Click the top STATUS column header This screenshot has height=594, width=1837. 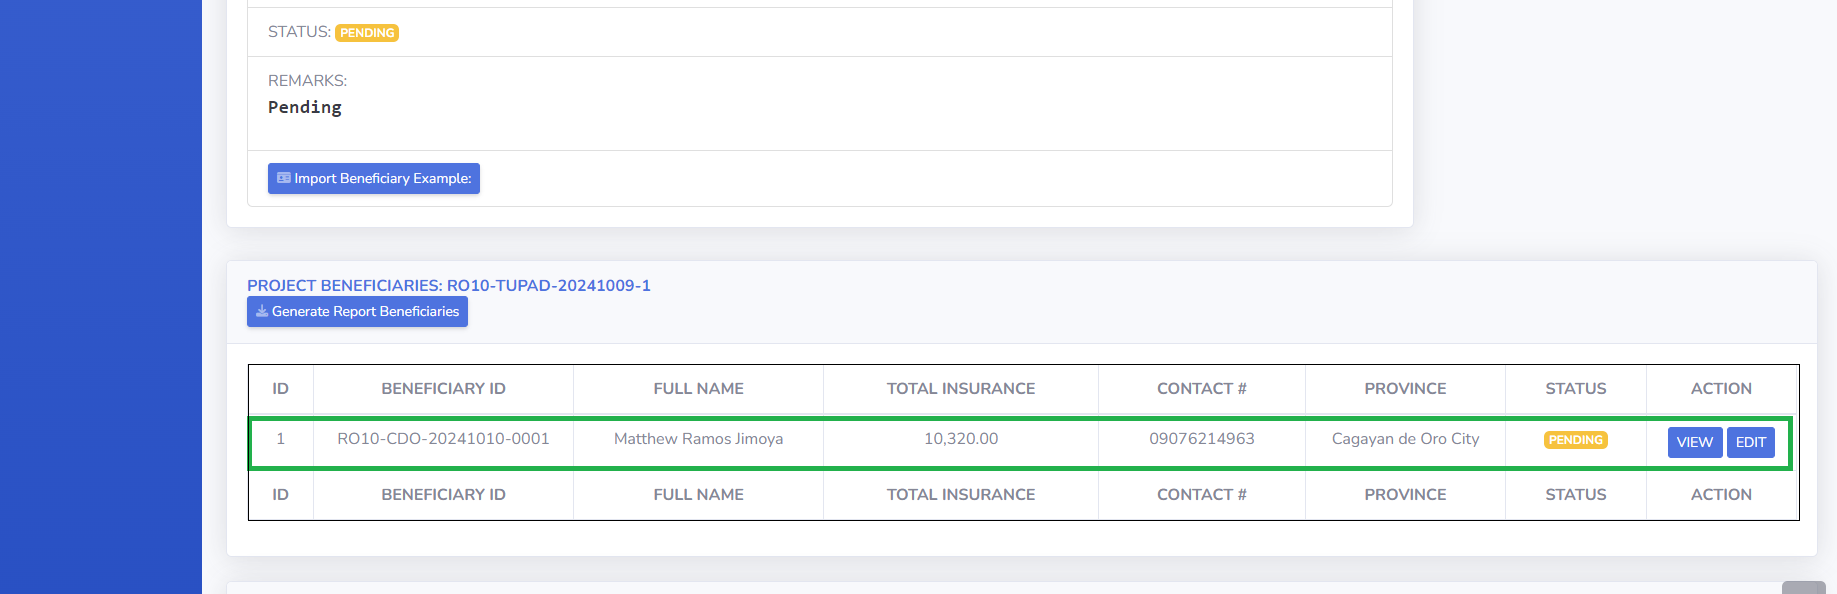[1576, 388]
